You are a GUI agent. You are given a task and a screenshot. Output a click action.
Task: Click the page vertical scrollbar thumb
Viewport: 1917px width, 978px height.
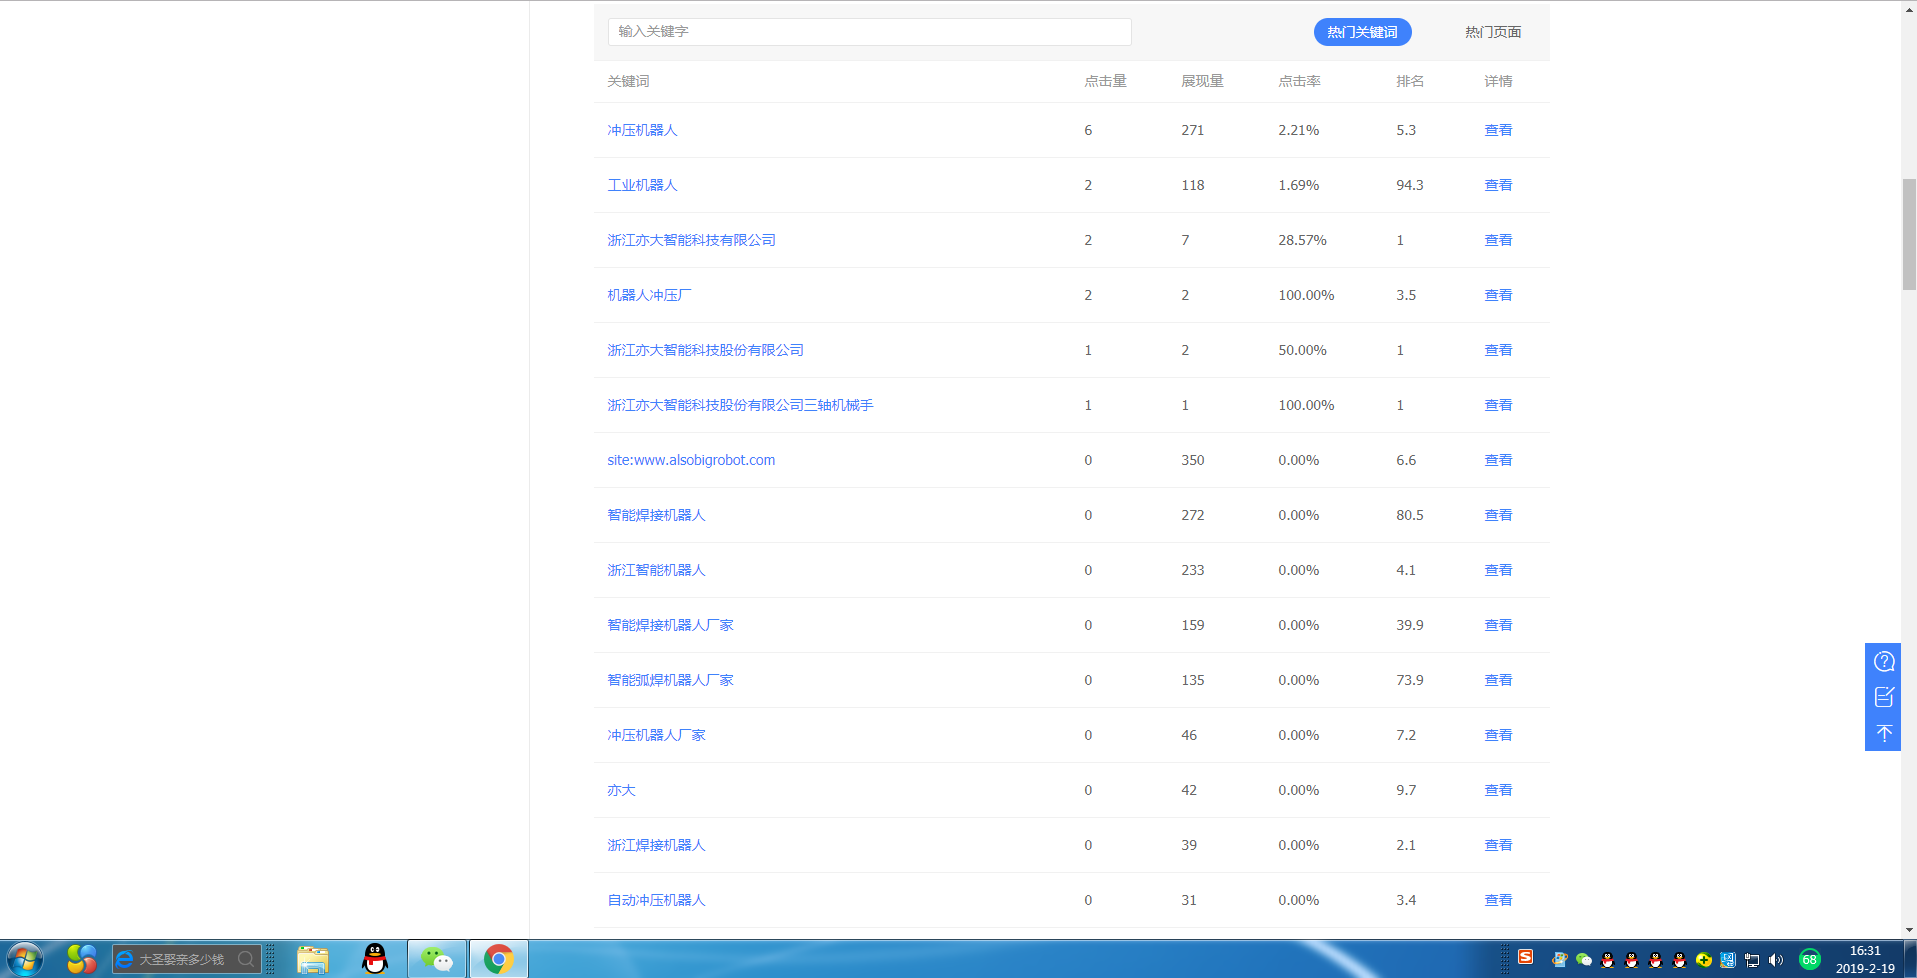1908,235
